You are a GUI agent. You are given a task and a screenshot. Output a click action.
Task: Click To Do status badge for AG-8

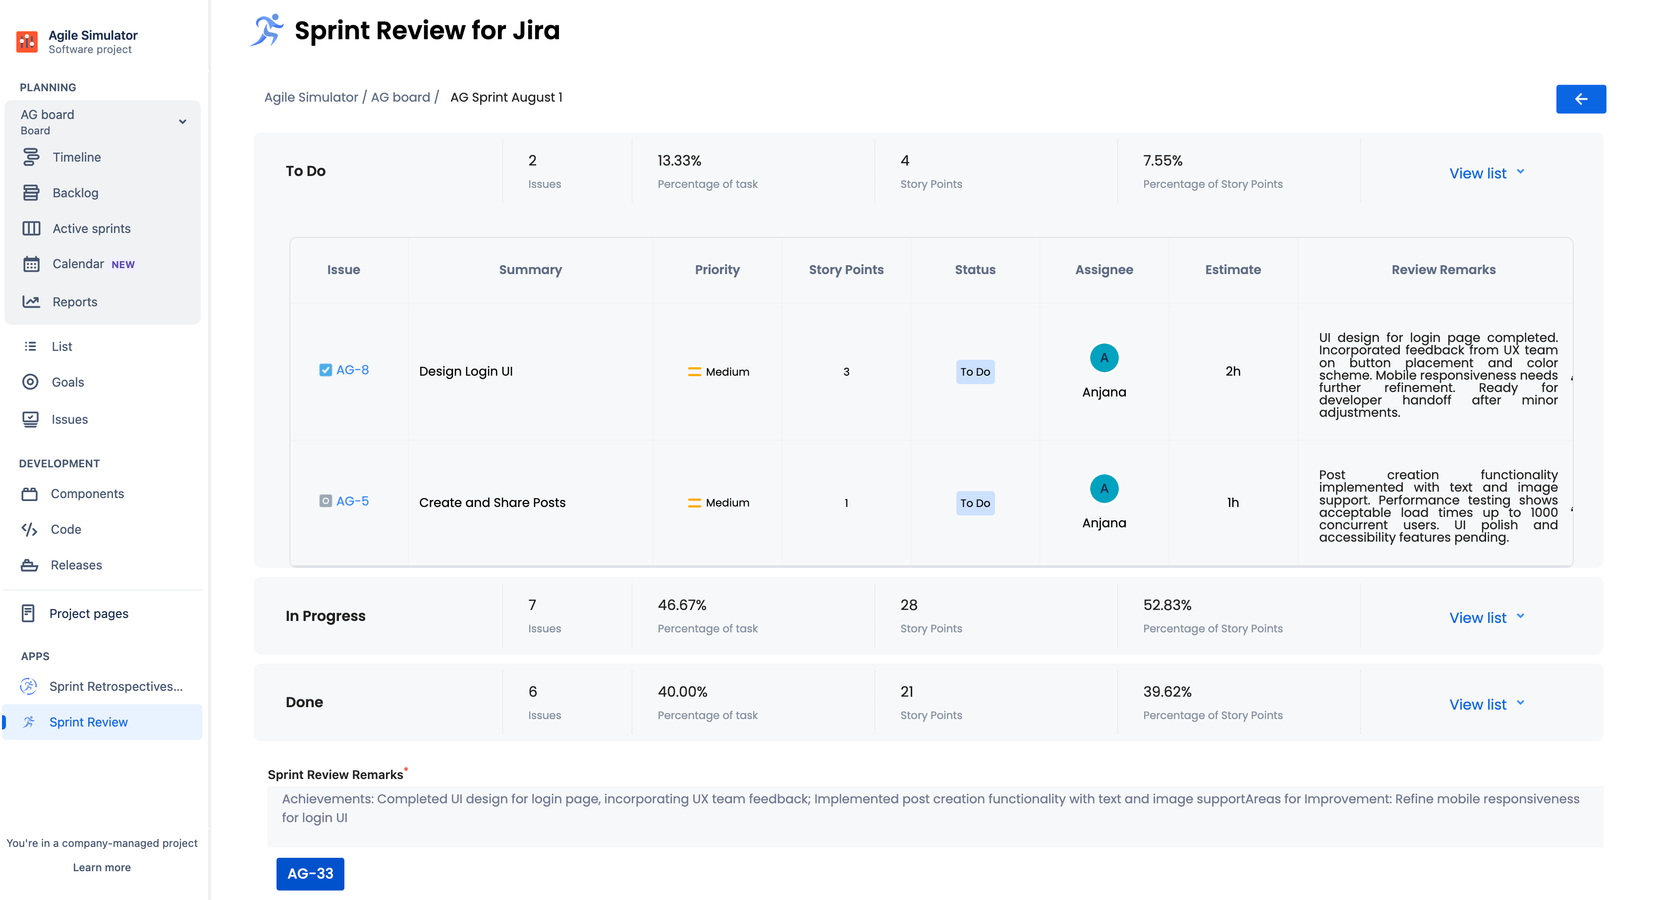(975, 372)
